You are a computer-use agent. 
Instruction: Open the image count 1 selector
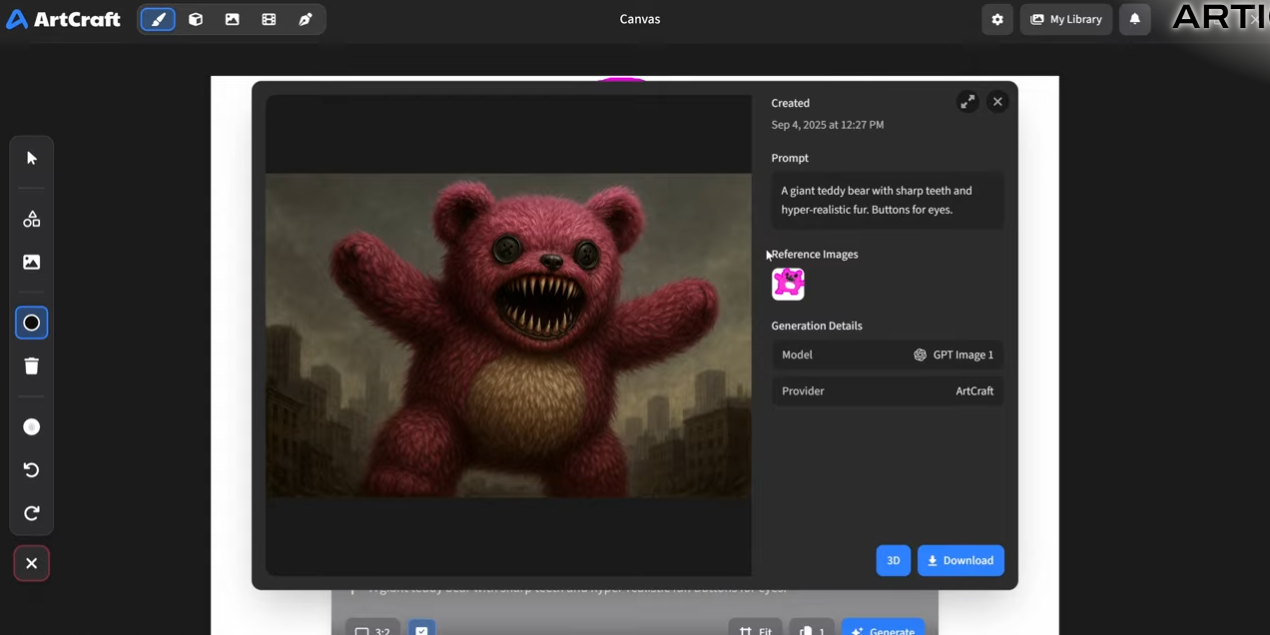click(x=811, y=628)
